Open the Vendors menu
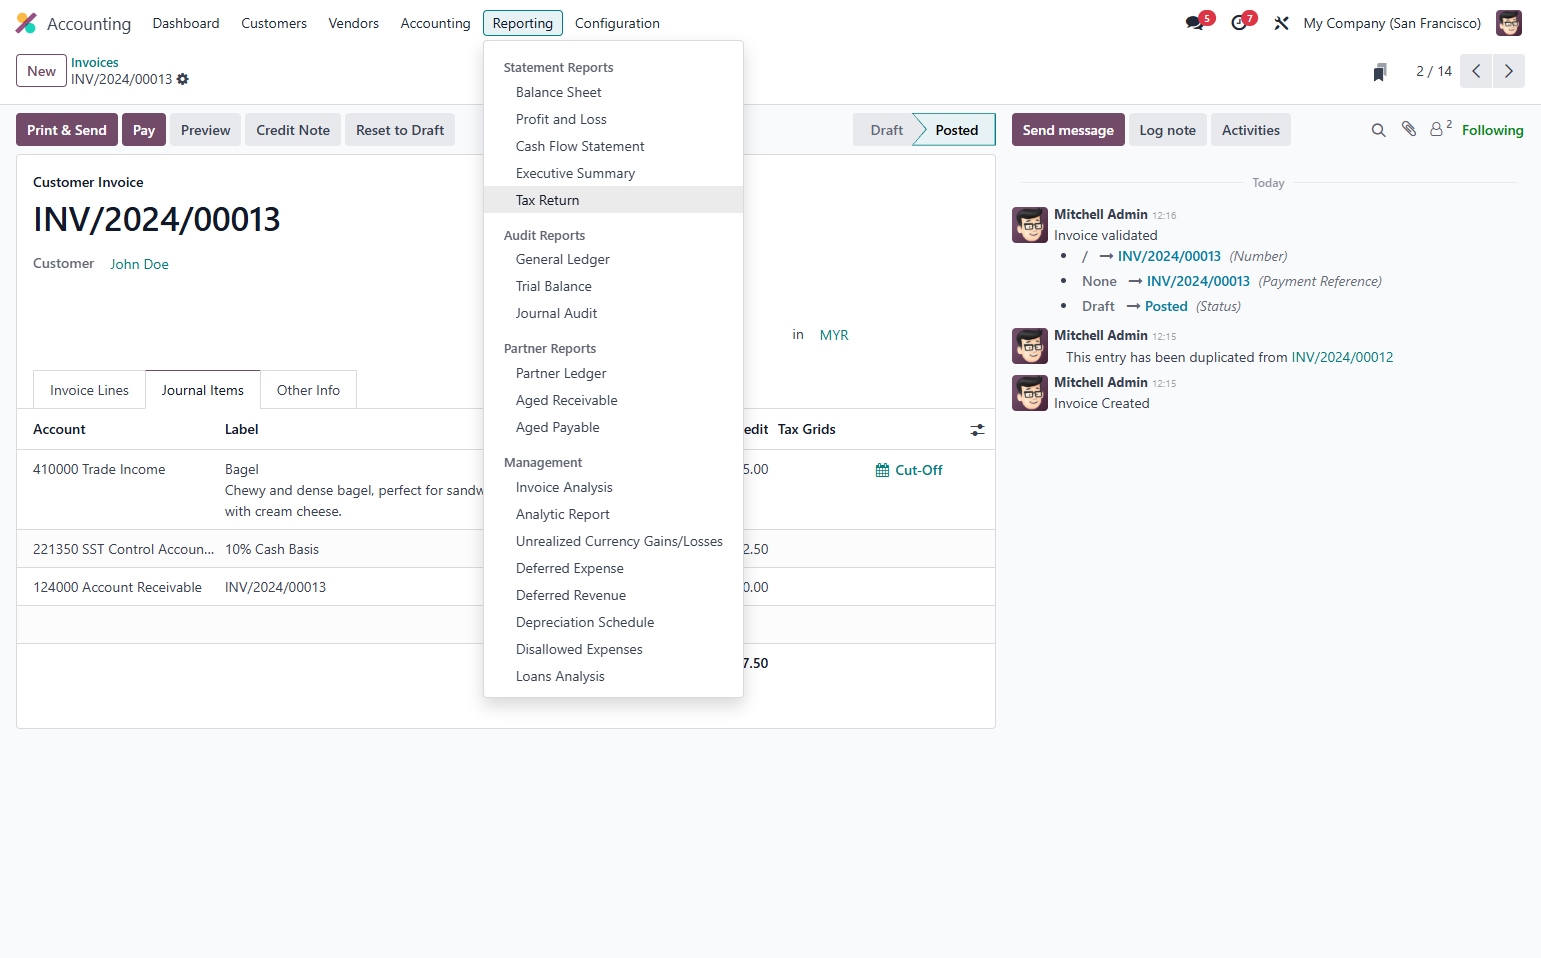The height and width of the screenshot is (958, 1541). [354, 23]
